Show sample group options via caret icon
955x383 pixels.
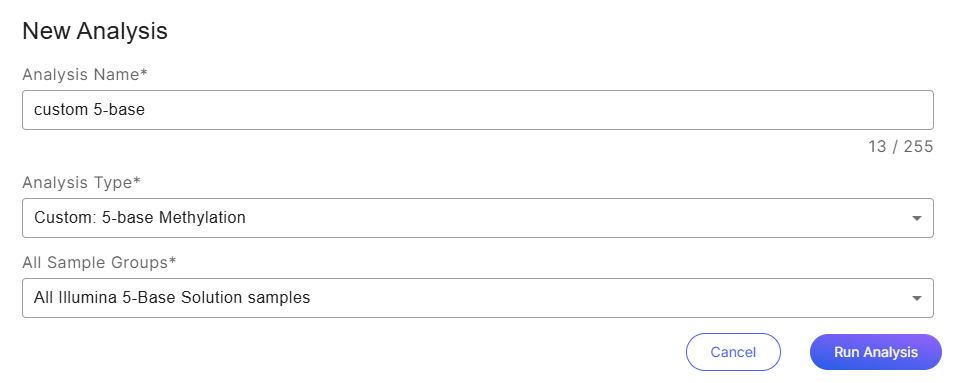coord(916,298)
